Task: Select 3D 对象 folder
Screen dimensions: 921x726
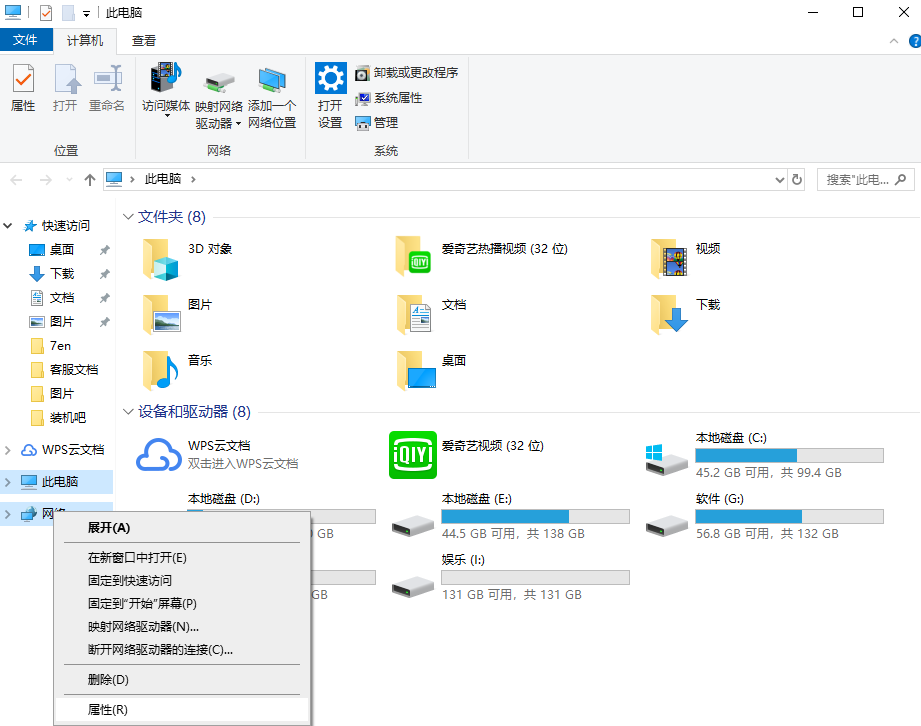Action: click(160, 257)
